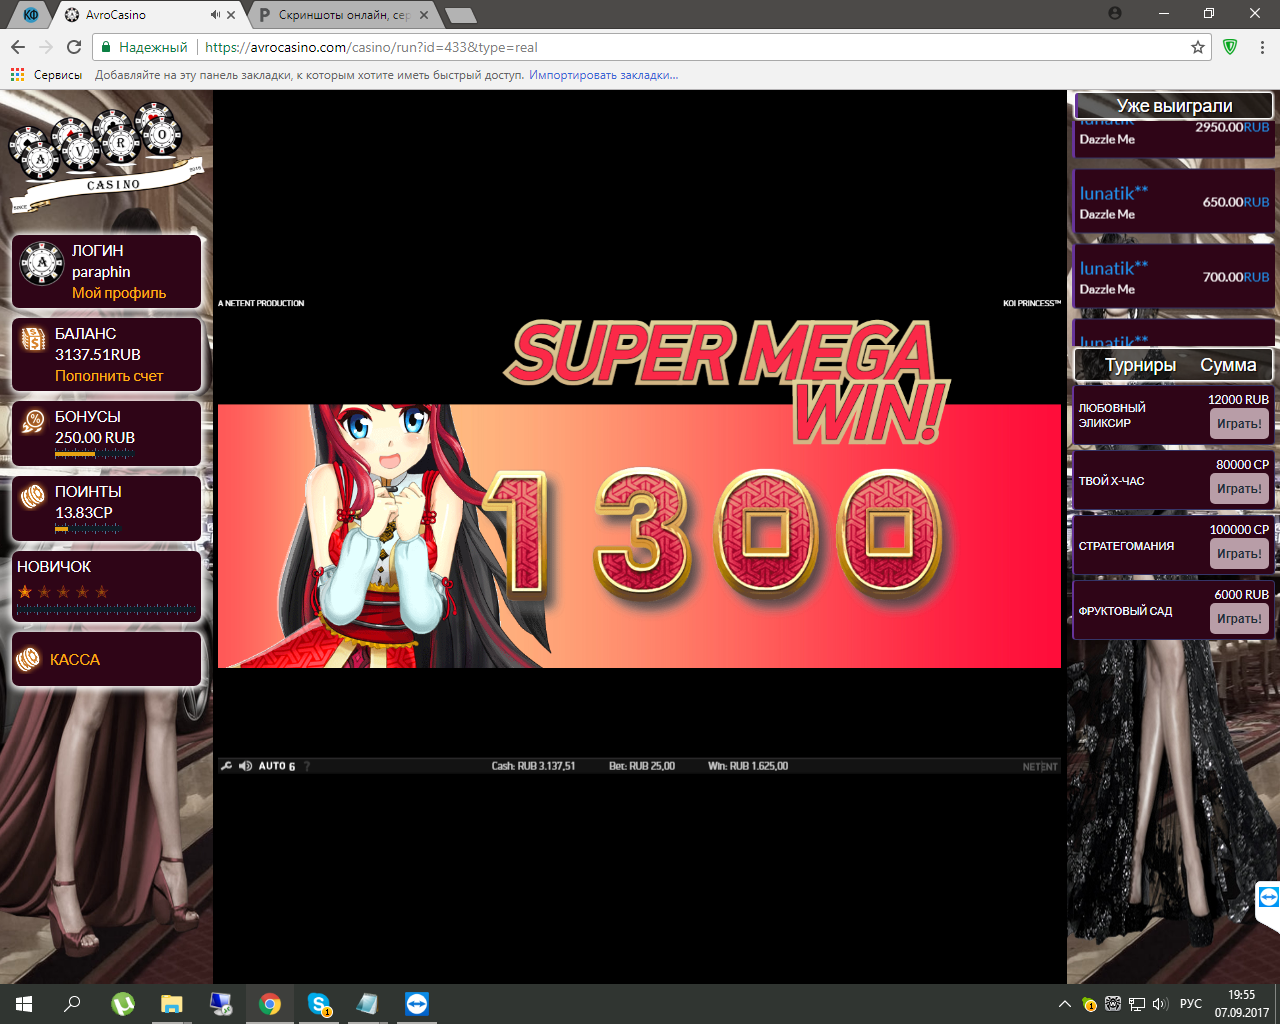Open File Explorer from taskbar
Screen dimensions: 1280x1024
171,1004
